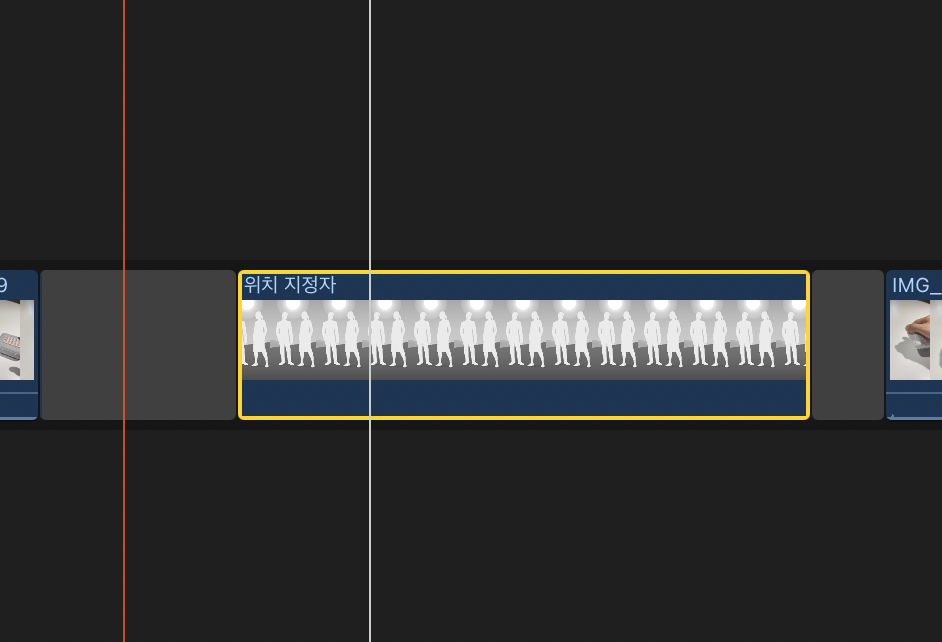Click audio strip under the IMG_ thumbnail
Image resolution: width=942 pixels, height=642 pixels.
(x=914, y=405)
